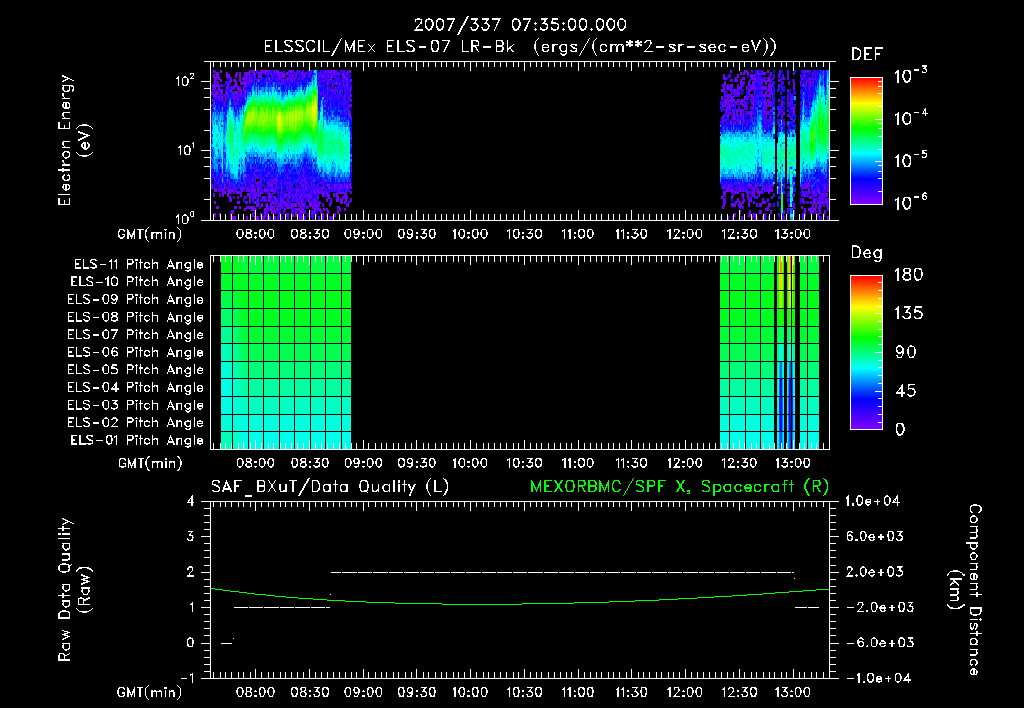Click the 'SAF_BXuT/Data Quality (L)' title
This screenshot has height=708, width=1024.
[330, 487]
